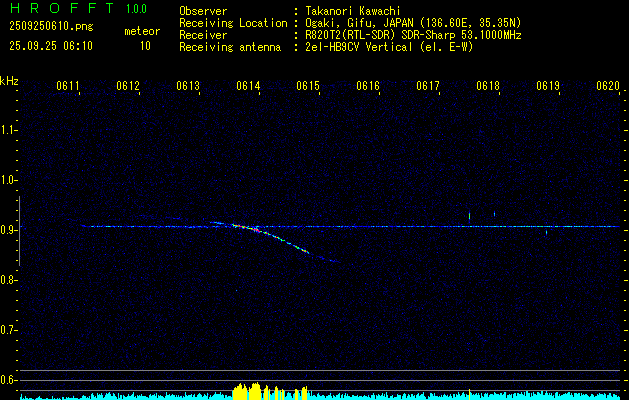629x400 pixels.
Task: Click the Receiver label
Action: pyautogui.click(x=203, y=35)
